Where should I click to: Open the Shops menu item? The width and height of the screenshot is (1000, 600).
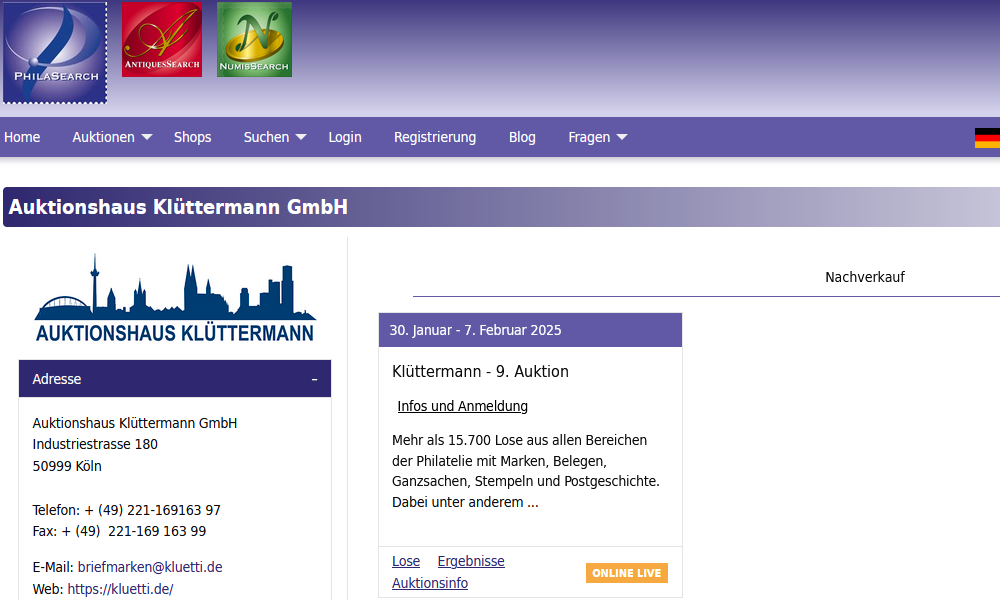pos(193,137)
